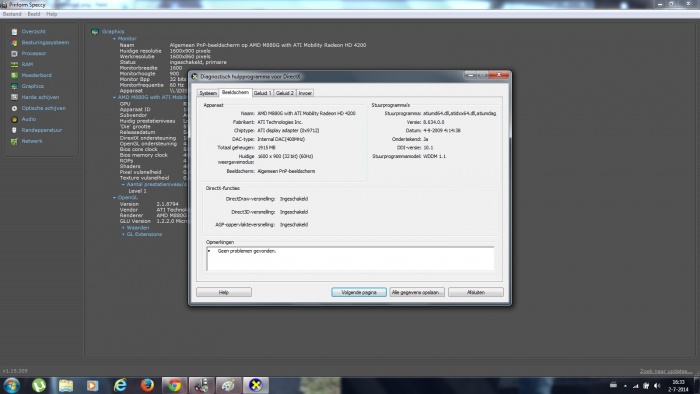
Task: Switch to the DirectX diagnostic taskbar icon
Action: point(256,385)
